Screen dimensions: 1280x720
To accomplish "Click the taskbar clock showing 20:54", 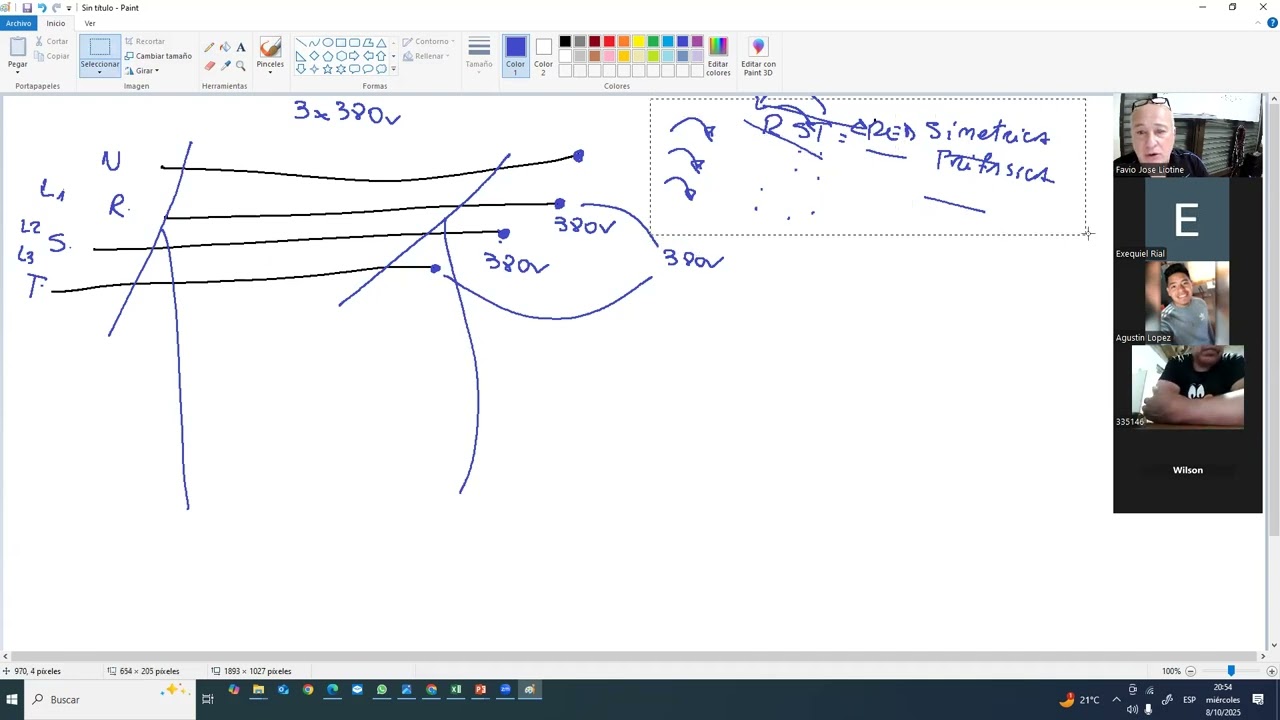I will point(1222,699).
